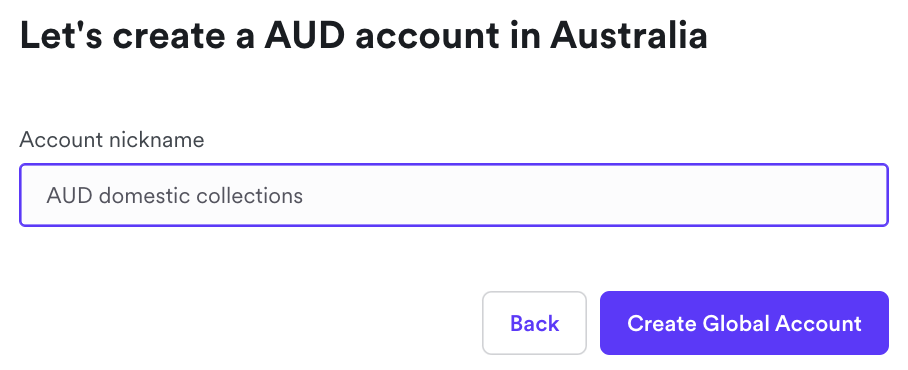908x370 pixels.
Task: Select the Account nickname label
Action: tap(112, 140)
